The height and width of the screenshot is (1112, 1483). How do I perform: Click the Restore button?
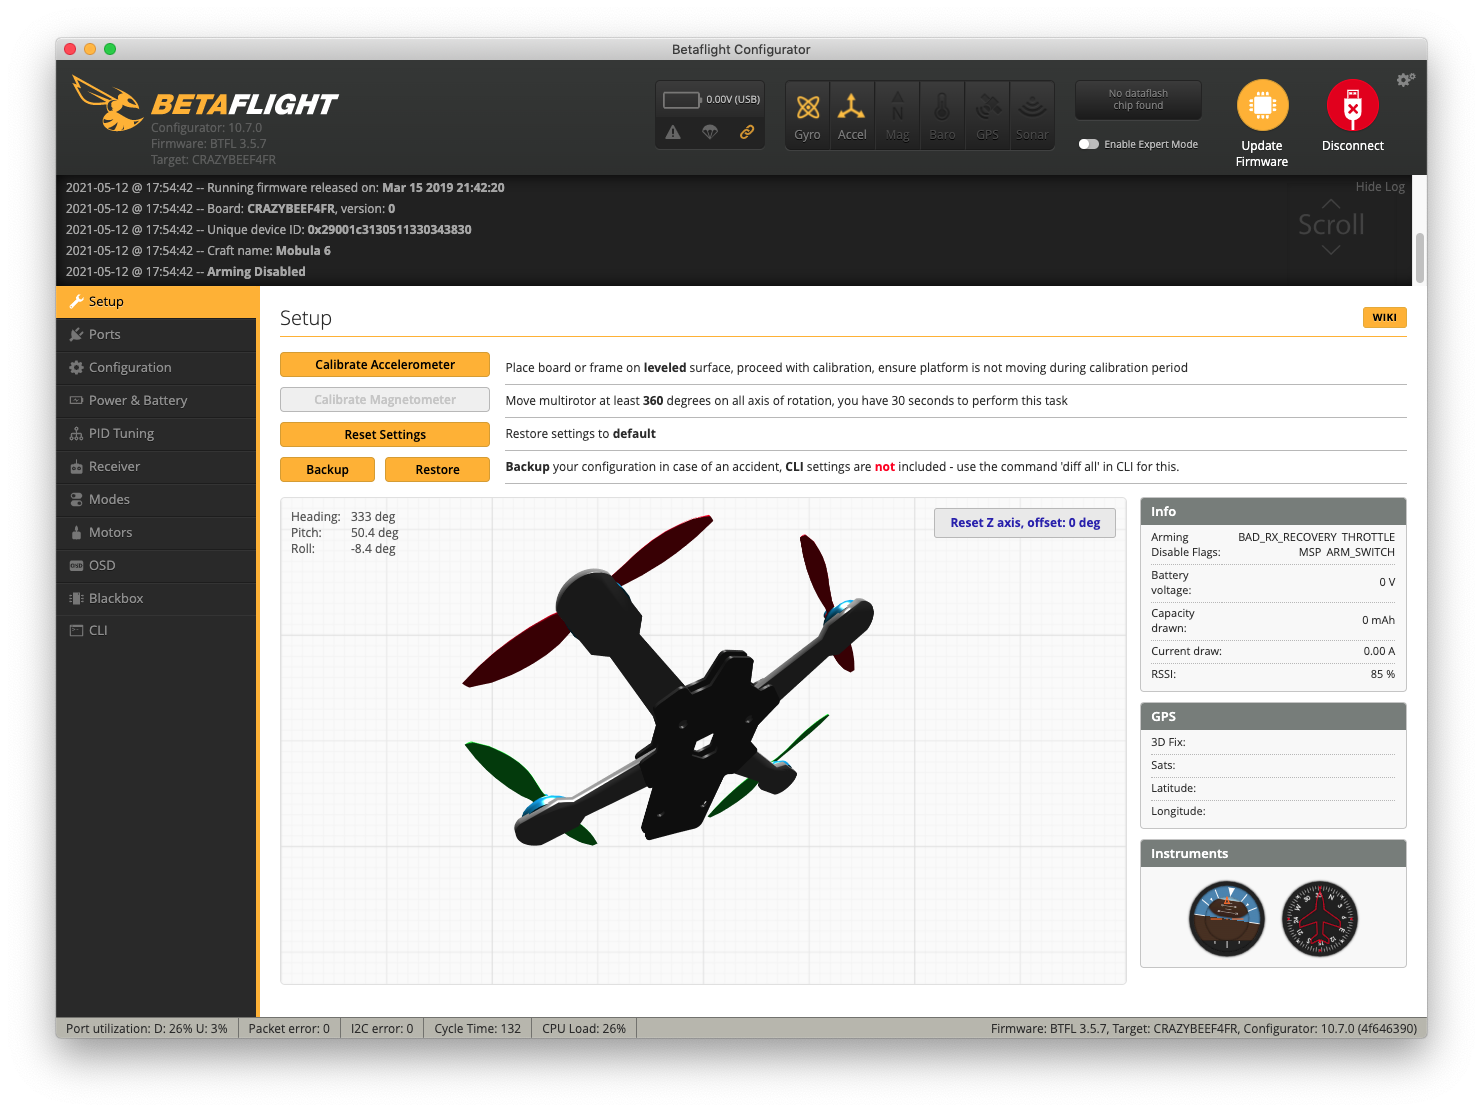(x=438, y=470)
